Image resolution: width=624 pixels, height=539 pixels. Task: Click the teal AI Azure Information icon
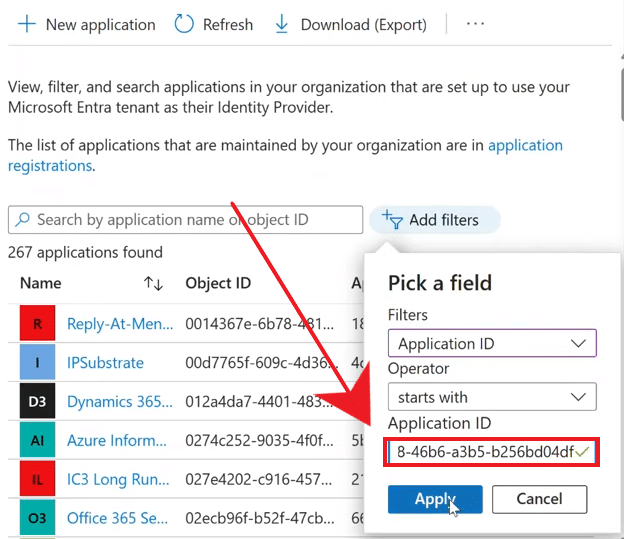click(x=38, y=441)
